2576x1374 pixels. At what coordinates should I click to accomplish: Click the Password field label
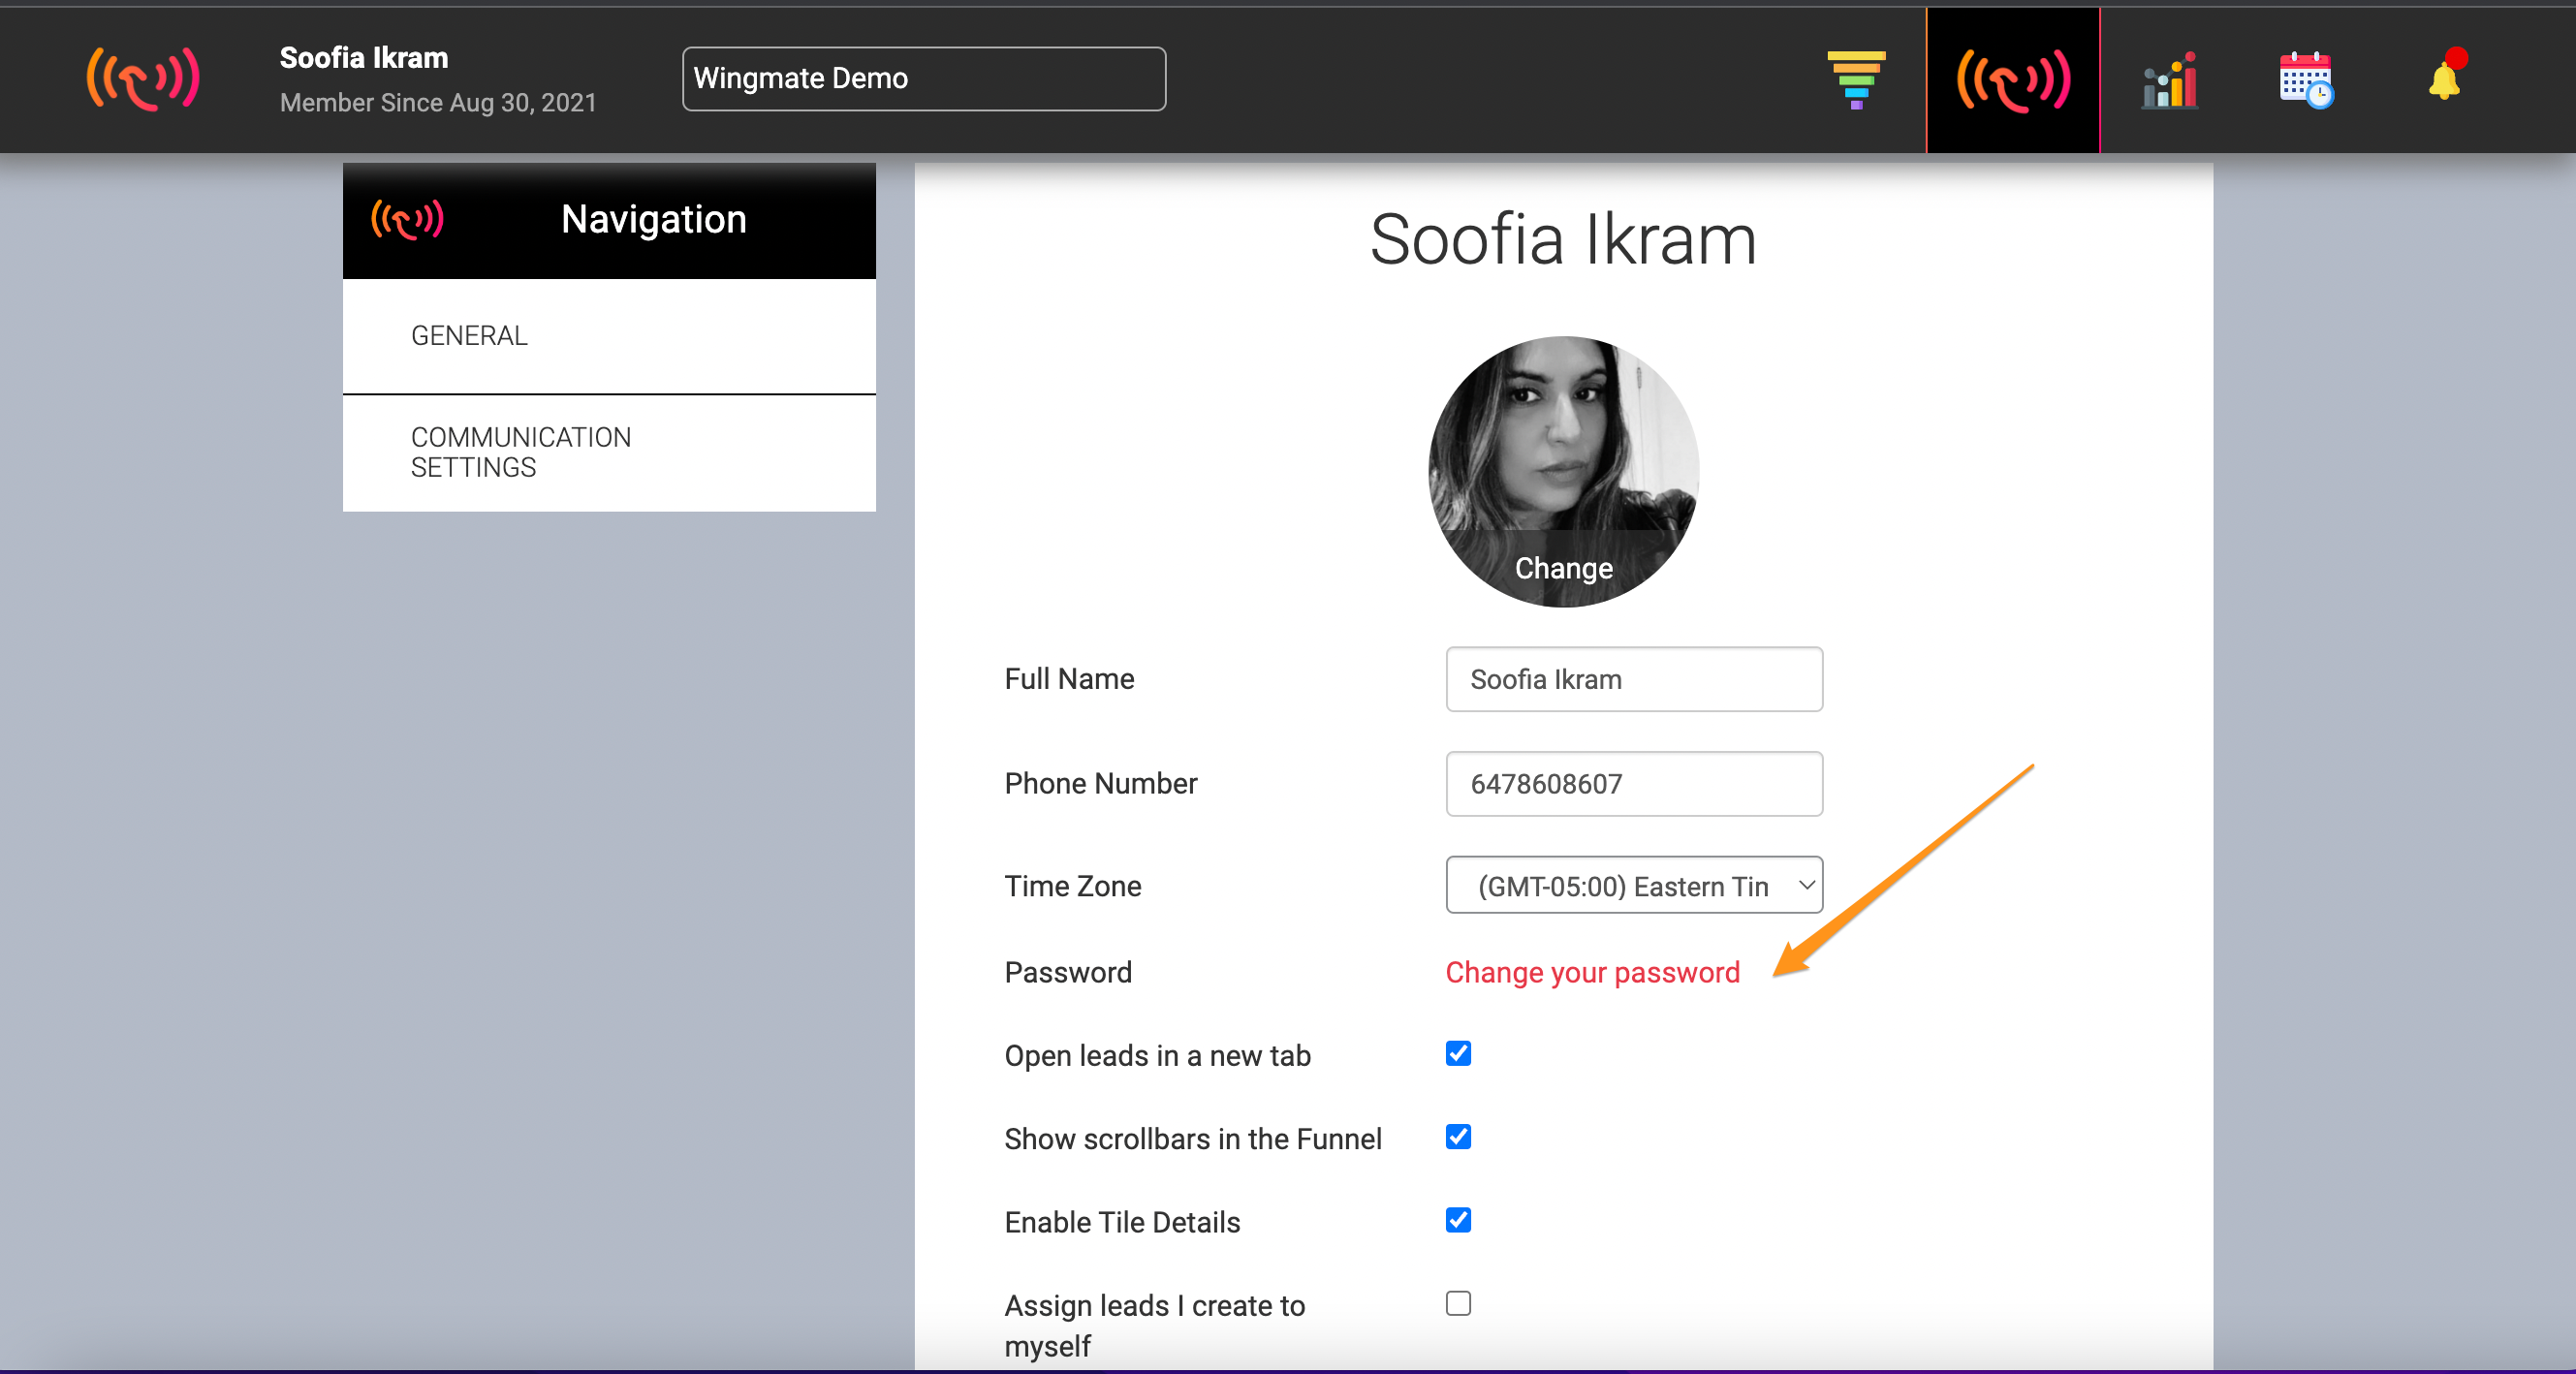pos(1068,972)
